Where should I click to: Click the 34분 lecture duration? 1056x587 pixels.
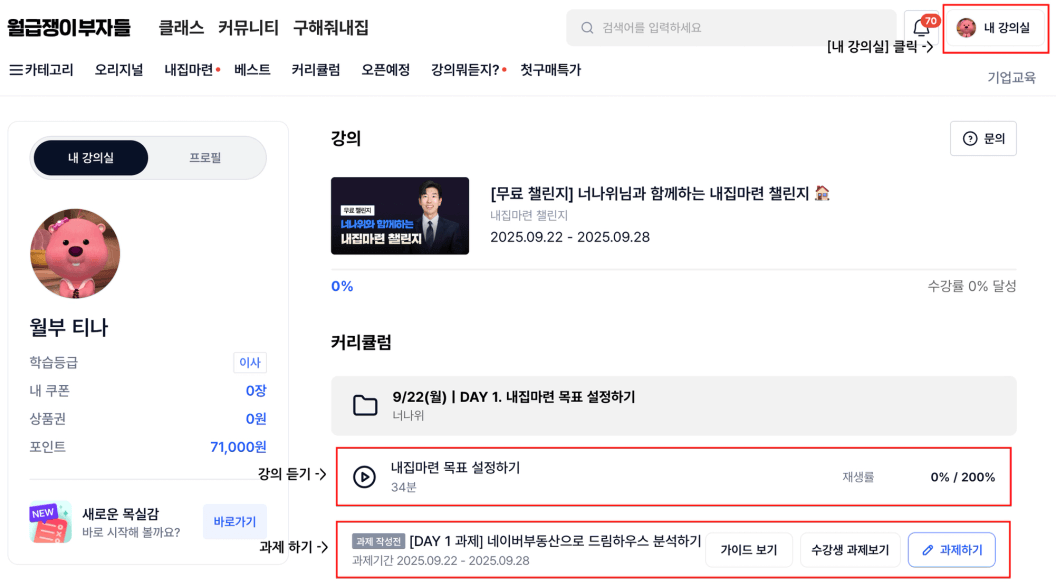(403, 487)
